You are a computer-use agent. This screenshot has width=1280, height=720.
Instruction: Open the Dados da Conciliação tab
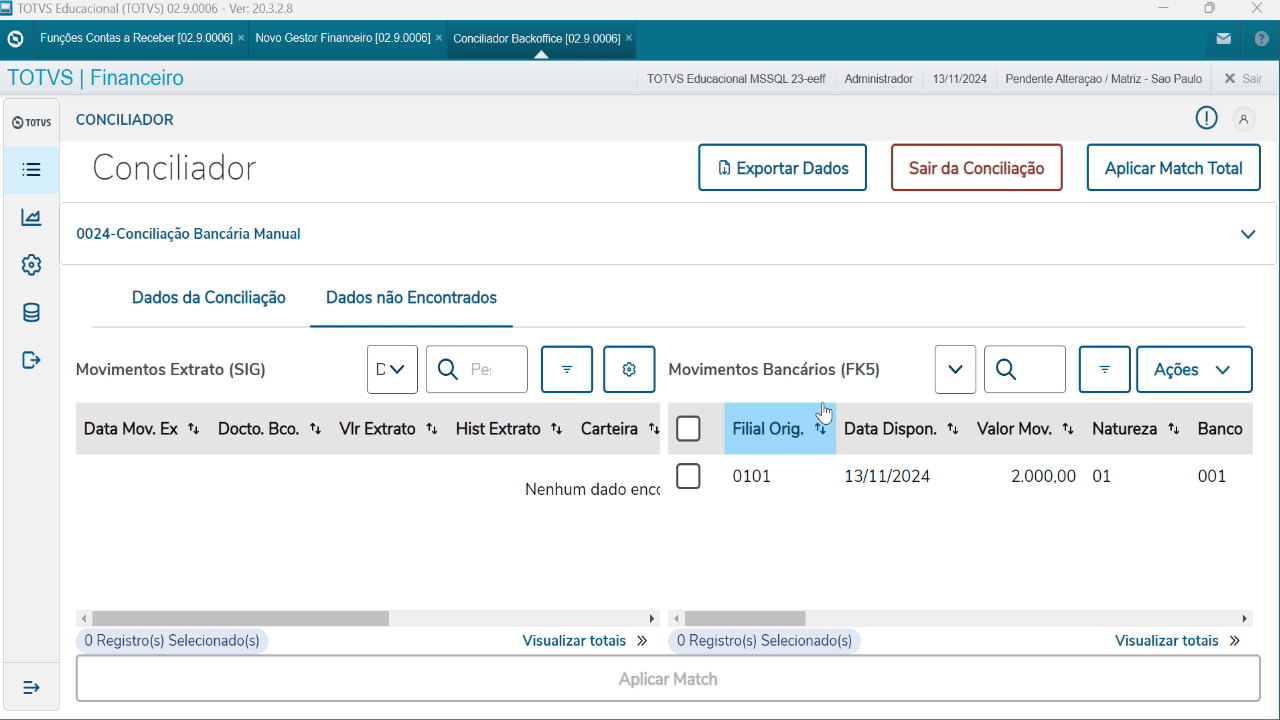point(209,297)
